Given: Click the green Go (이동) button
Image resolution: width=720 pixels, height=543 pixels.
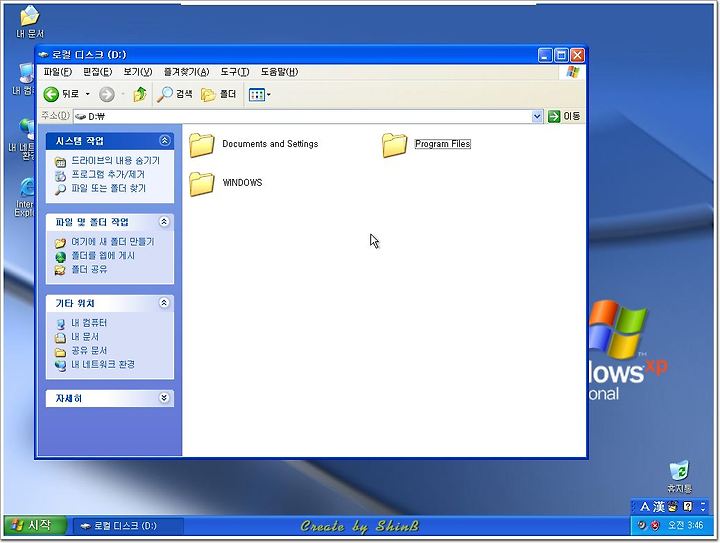Looking at the screenshot, I should click(x=564, y=117).
